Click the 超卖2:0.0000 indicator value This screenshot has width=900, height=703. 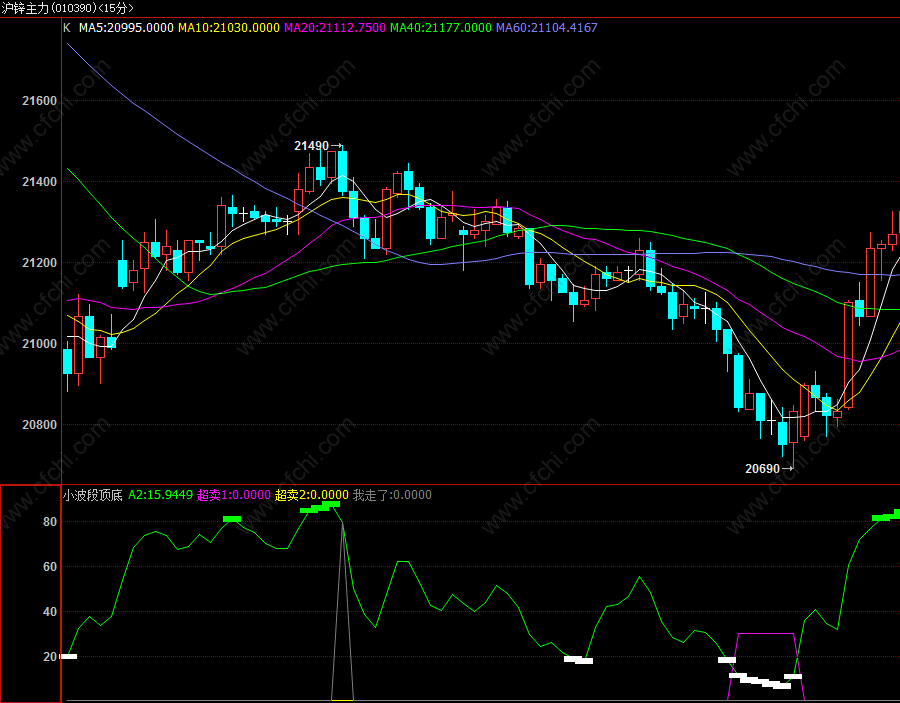(312, 495)
